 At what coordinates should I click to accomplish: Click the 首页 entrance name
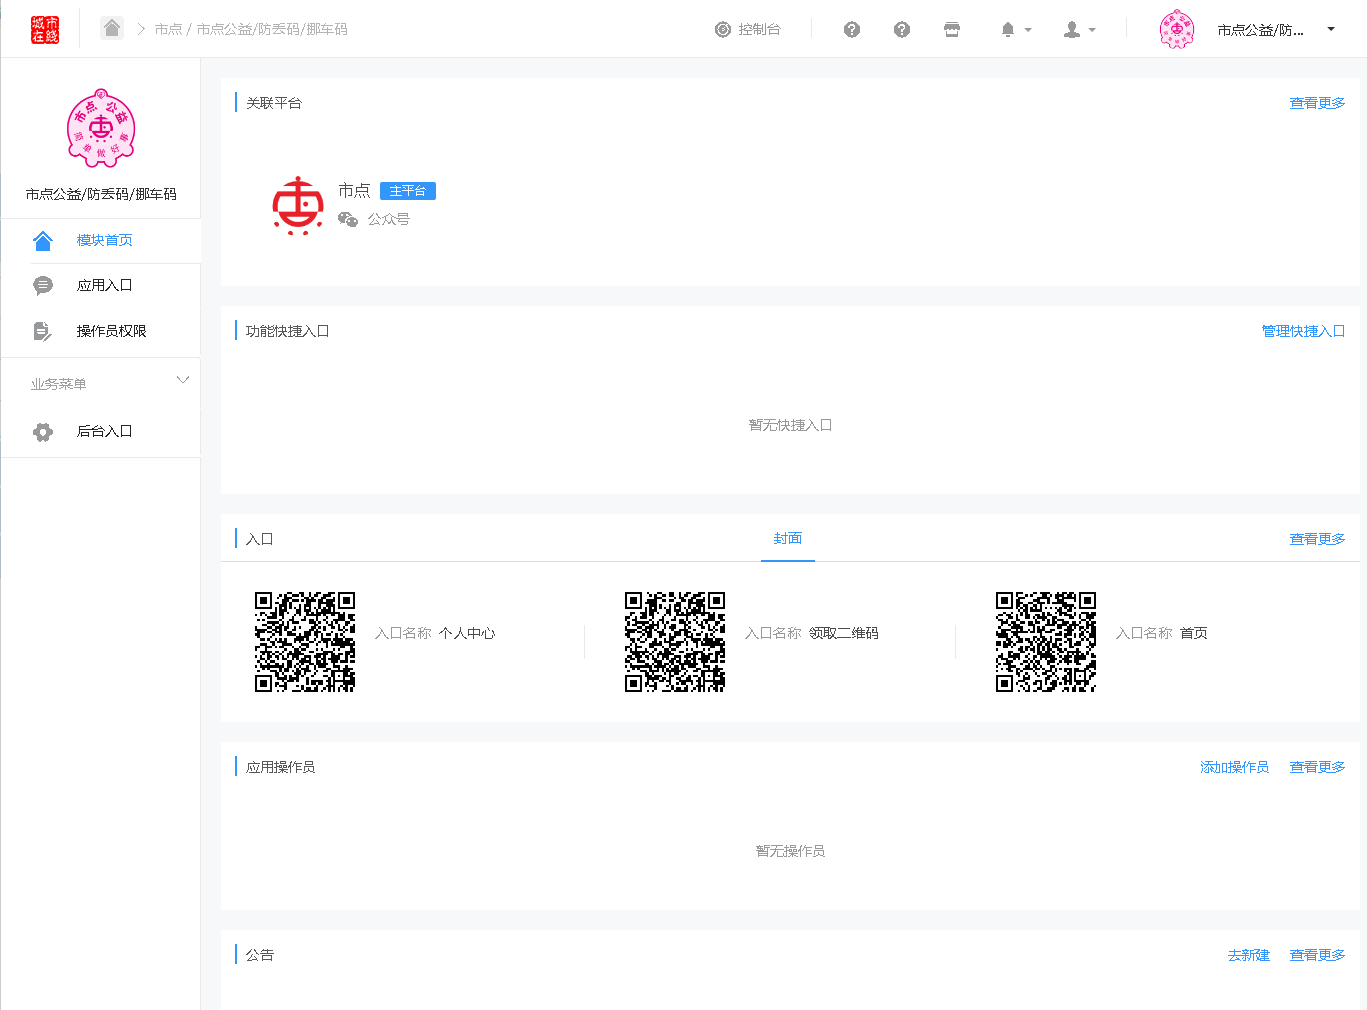pyautogui.click(x=1194, y=633)
